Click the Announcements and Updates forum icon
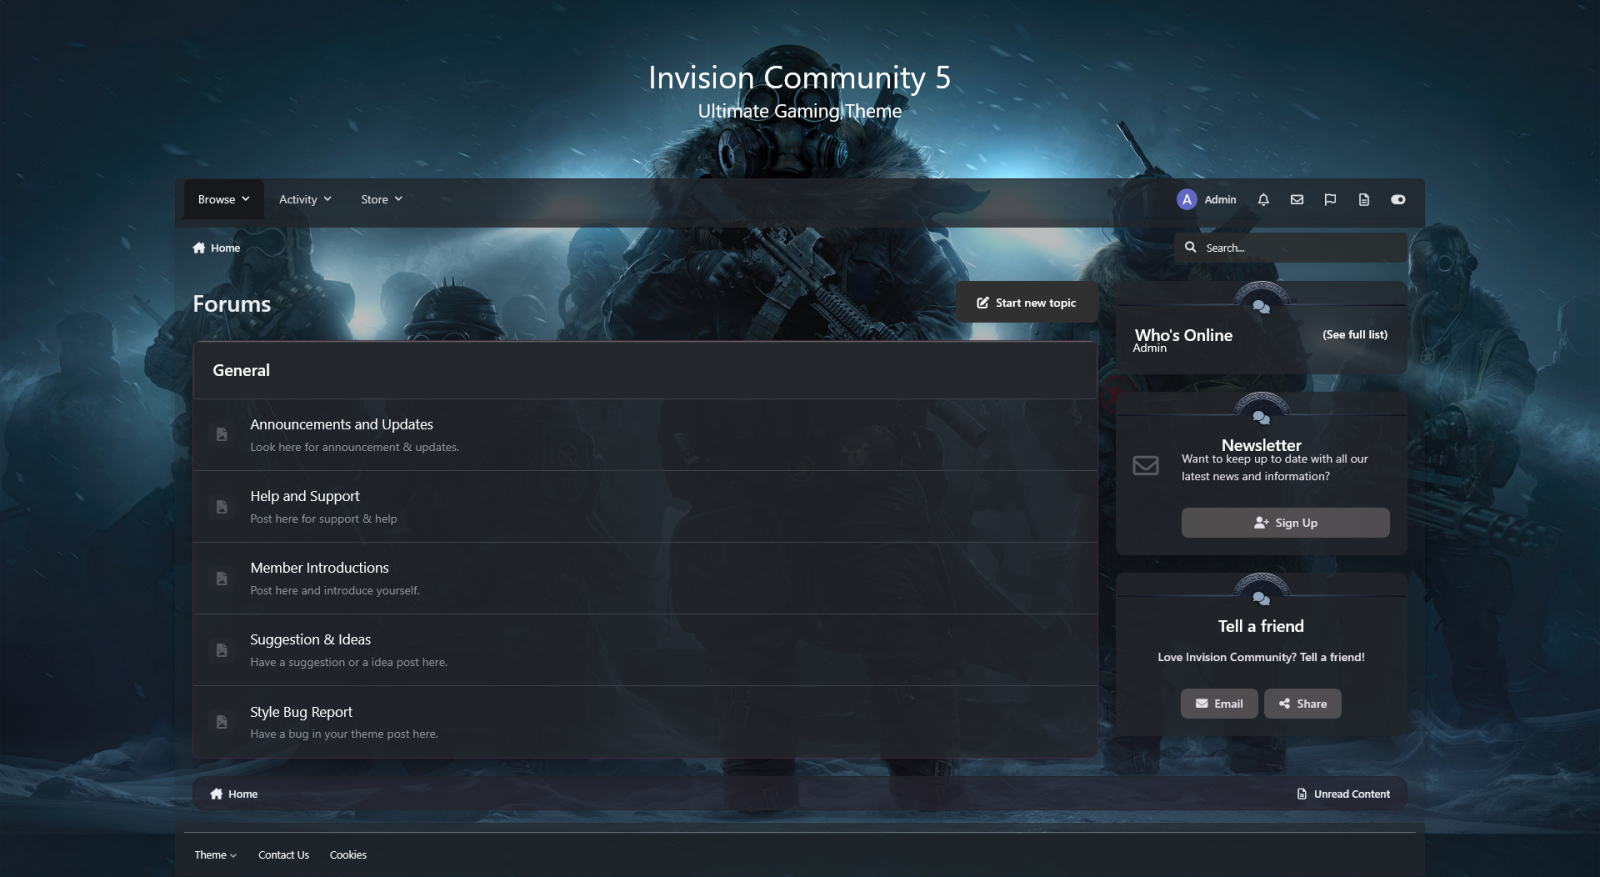1600x877 pixels. [x=222, y=435]
